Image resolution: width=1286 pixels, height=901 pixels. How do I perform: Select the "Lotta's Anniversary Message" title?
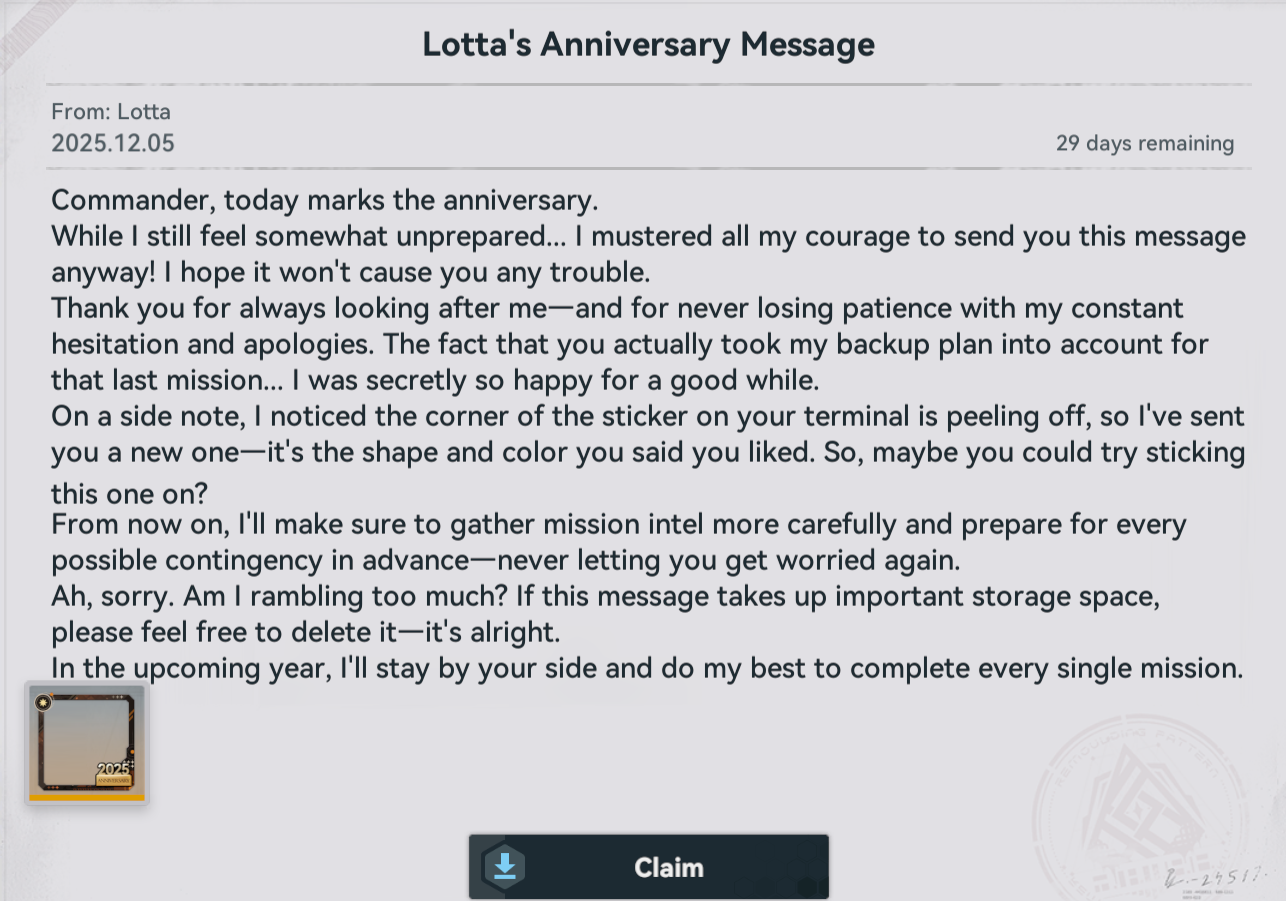pyautogui.click(x=648, y=44)
